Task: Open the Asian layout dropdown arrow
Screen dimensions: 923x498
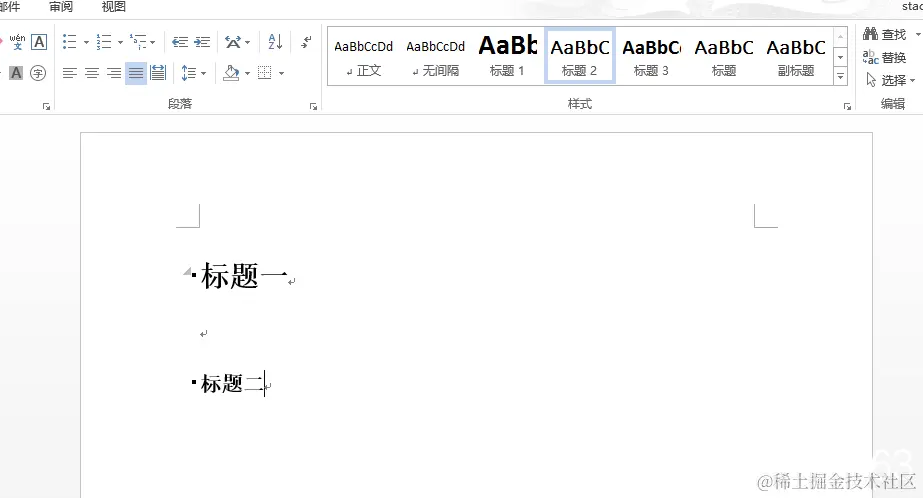Action: pyautogui.click(x=247, y=42)
